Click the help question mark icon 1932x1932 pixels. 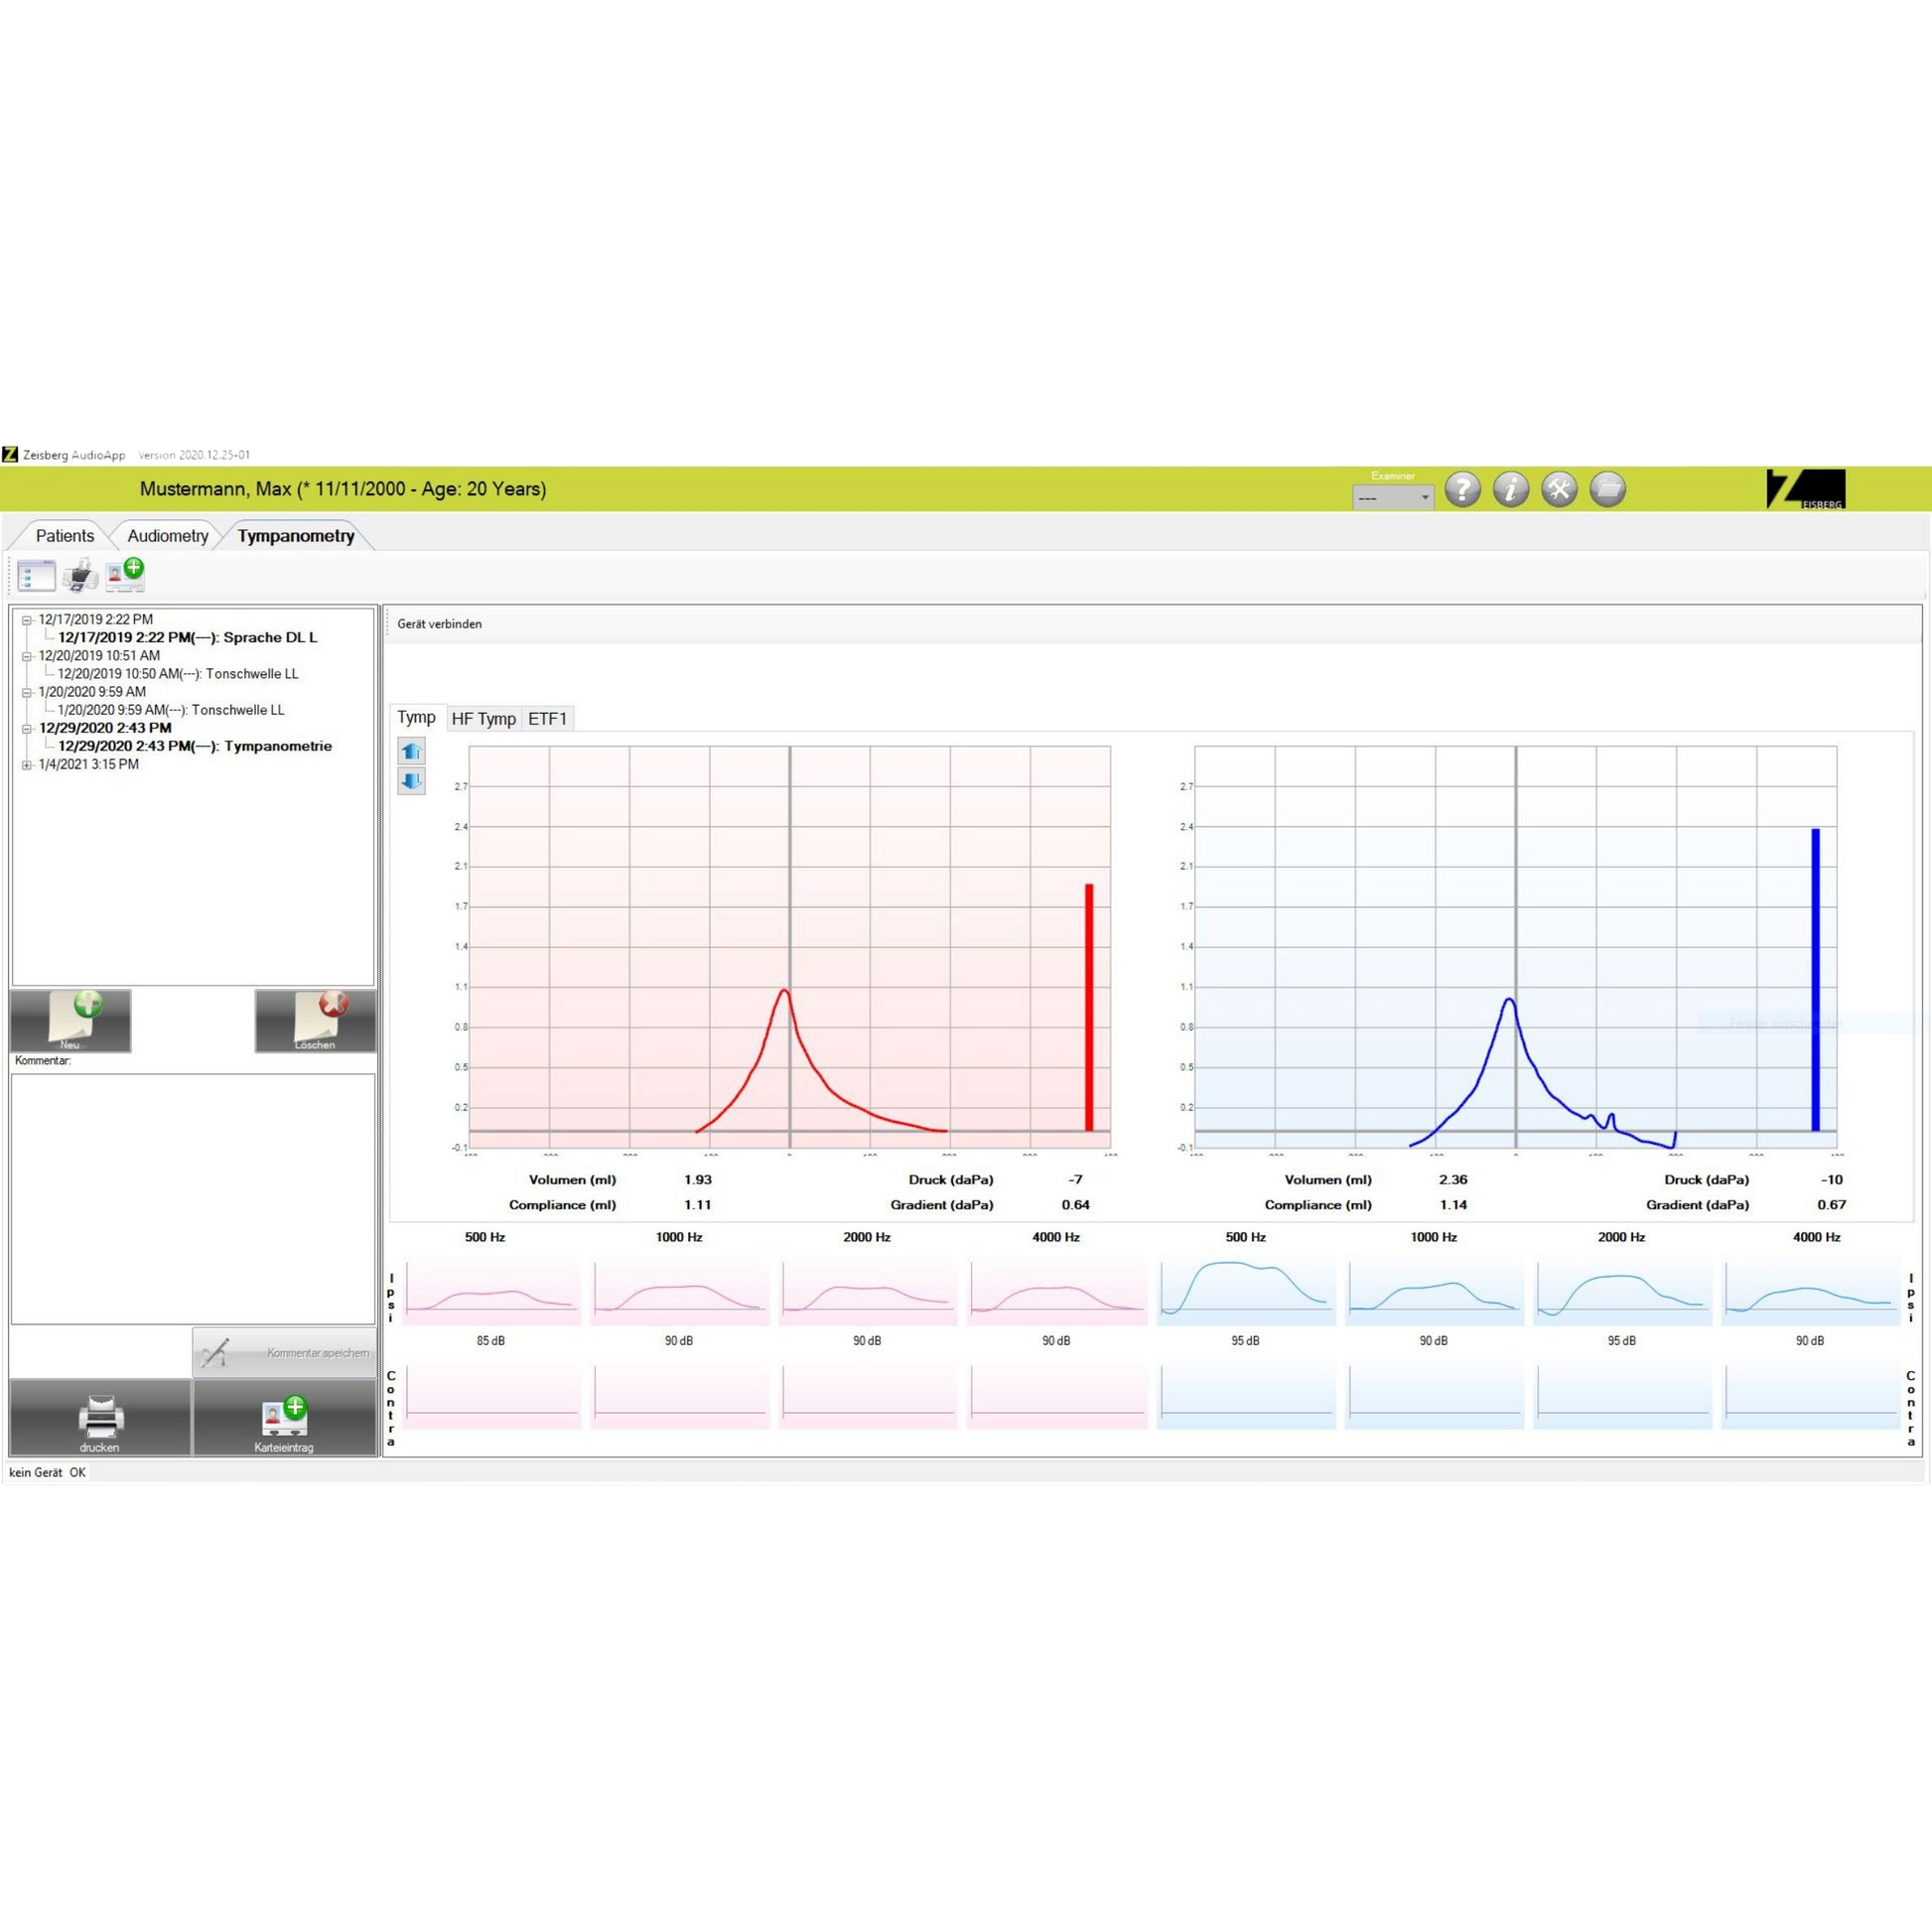1462,489
